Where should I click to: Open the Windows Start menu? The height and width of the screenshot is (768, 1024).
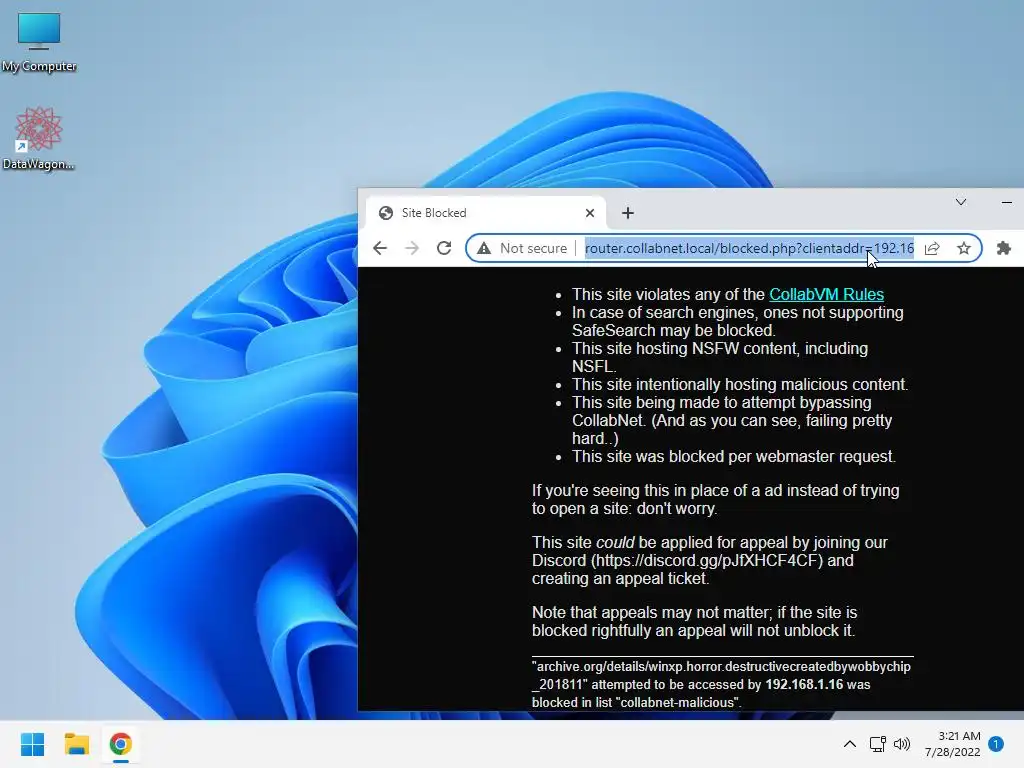[33, 744]
